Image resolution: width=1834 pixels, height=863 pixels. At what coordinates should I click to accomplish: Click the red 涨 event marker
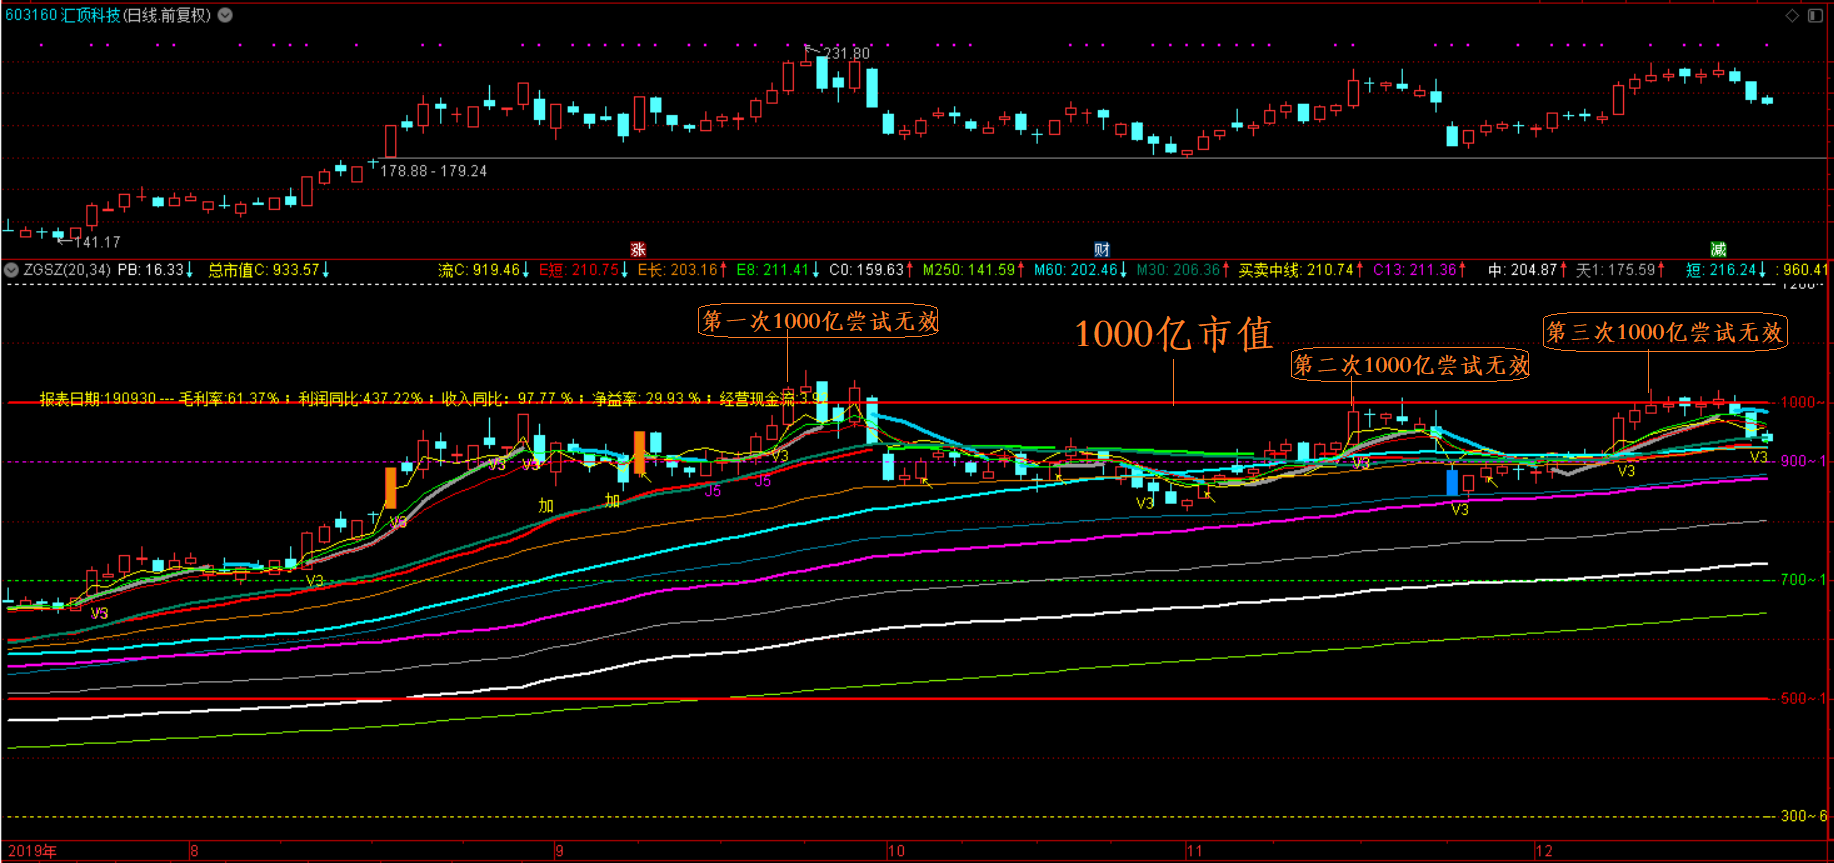point(638,250)
